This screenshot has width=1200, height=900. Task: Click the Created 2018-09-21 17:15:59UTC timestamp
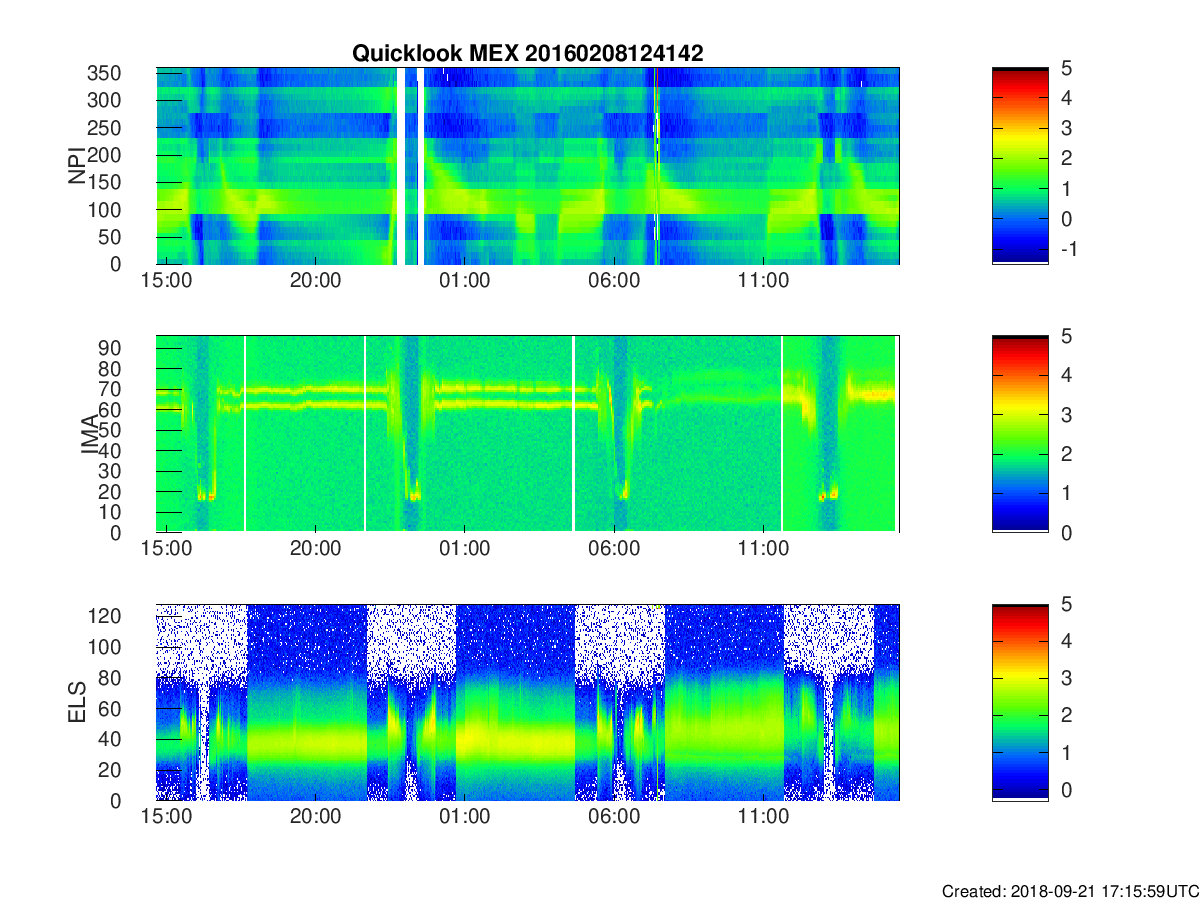pyautogui.click(x=1069, y=890)
